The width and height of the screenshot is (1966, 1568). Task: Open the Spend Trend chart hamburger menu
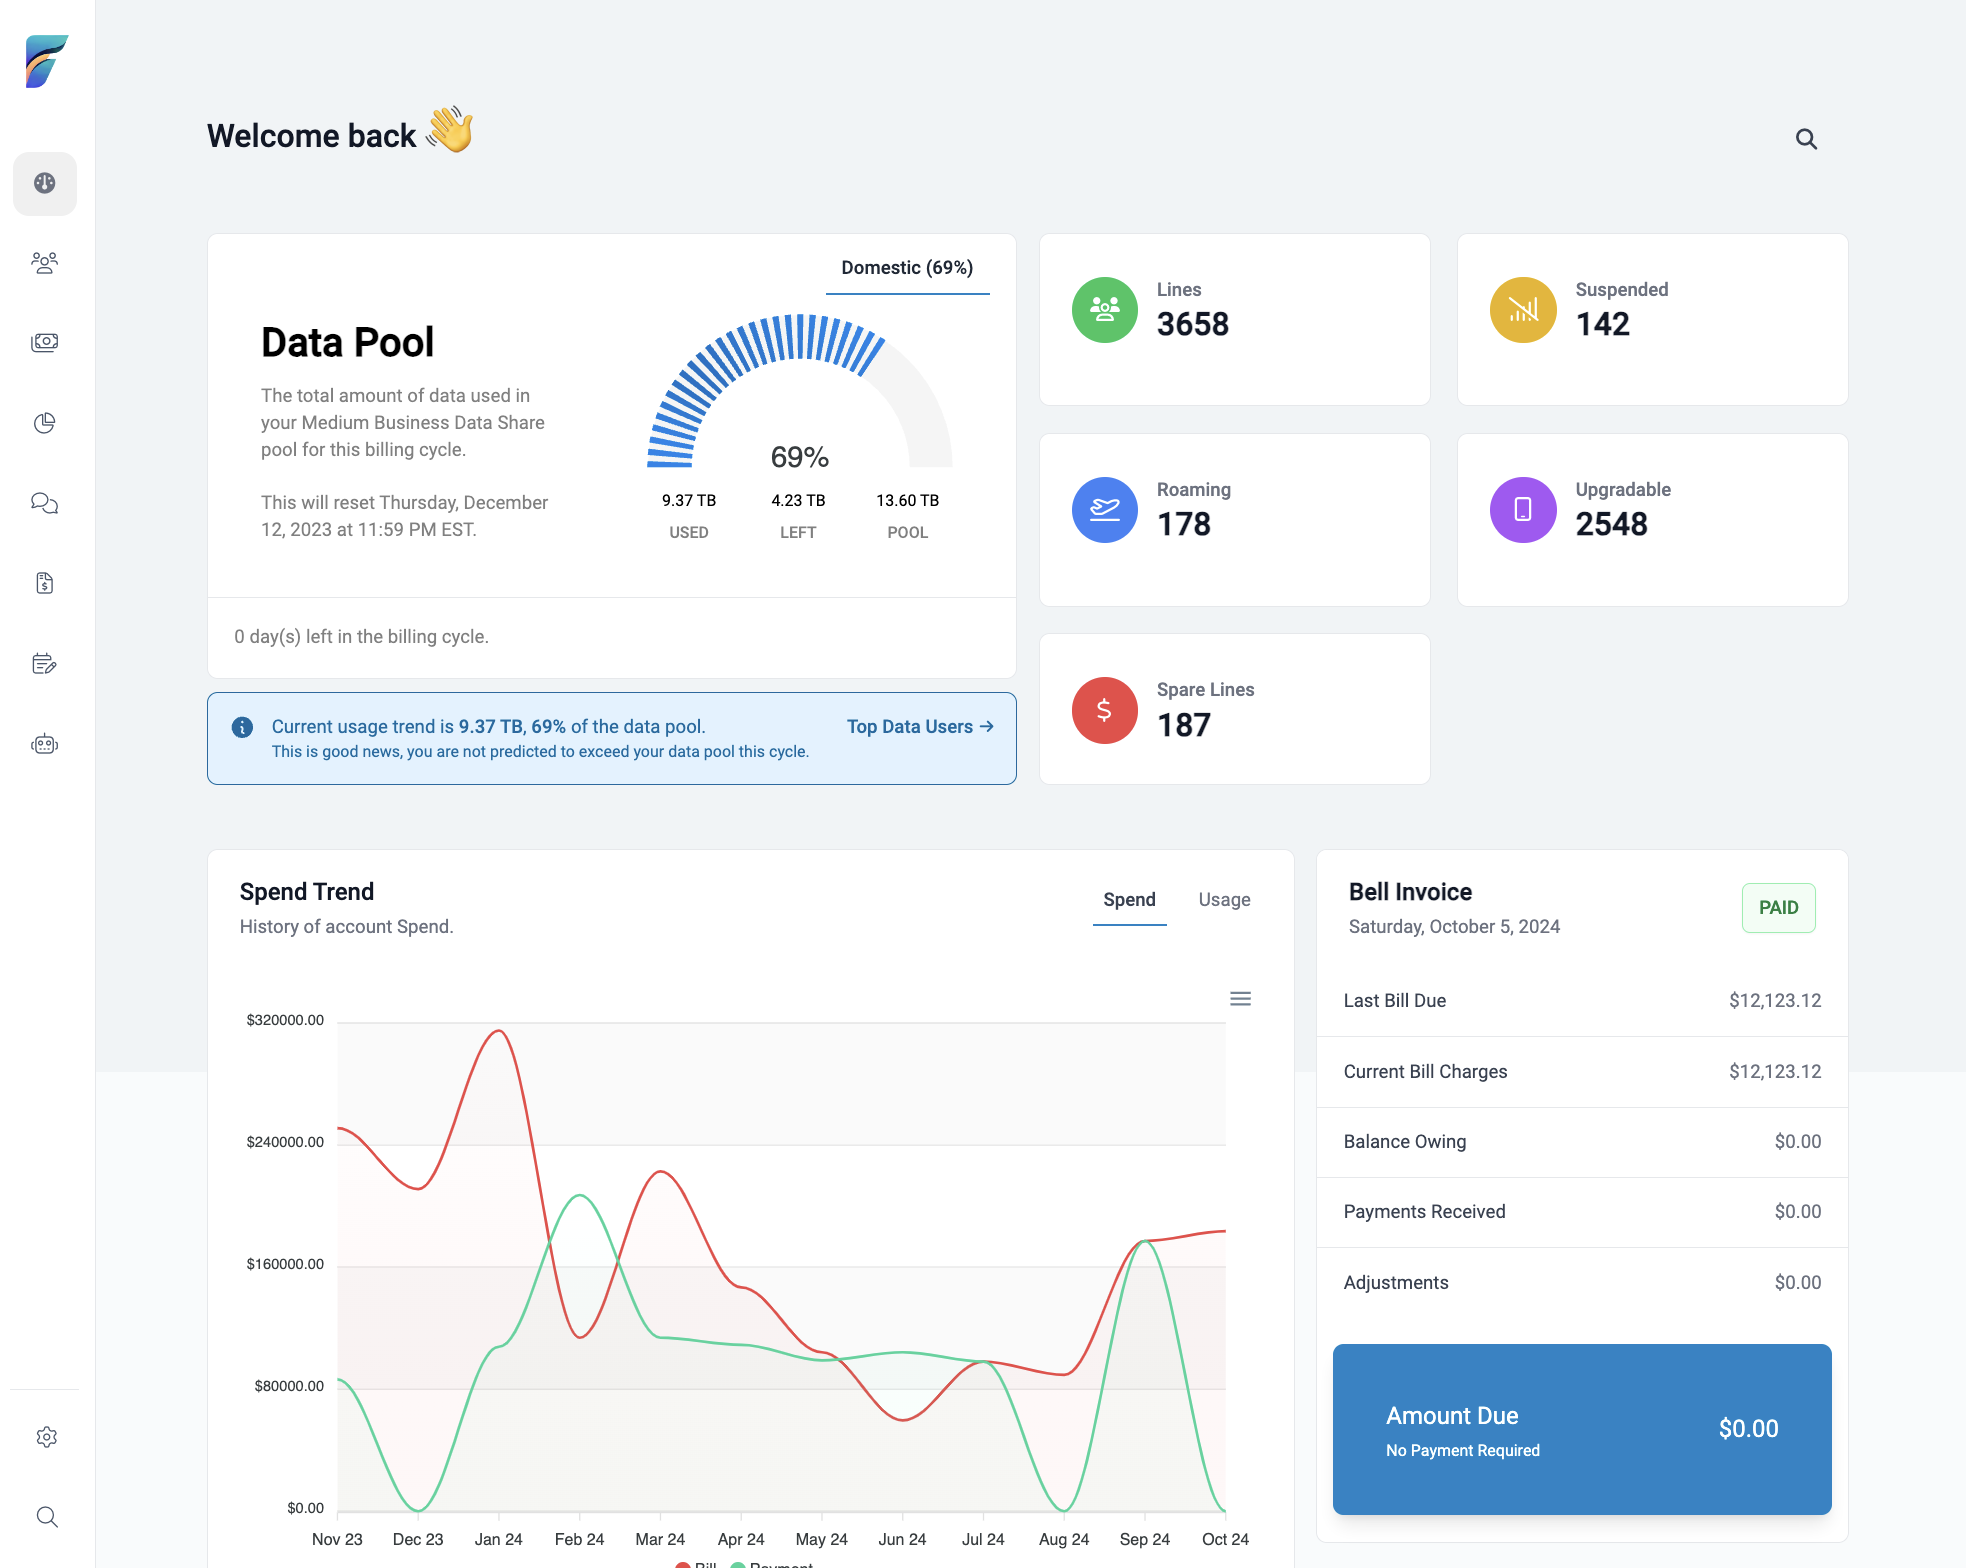tap(1240, 998)
